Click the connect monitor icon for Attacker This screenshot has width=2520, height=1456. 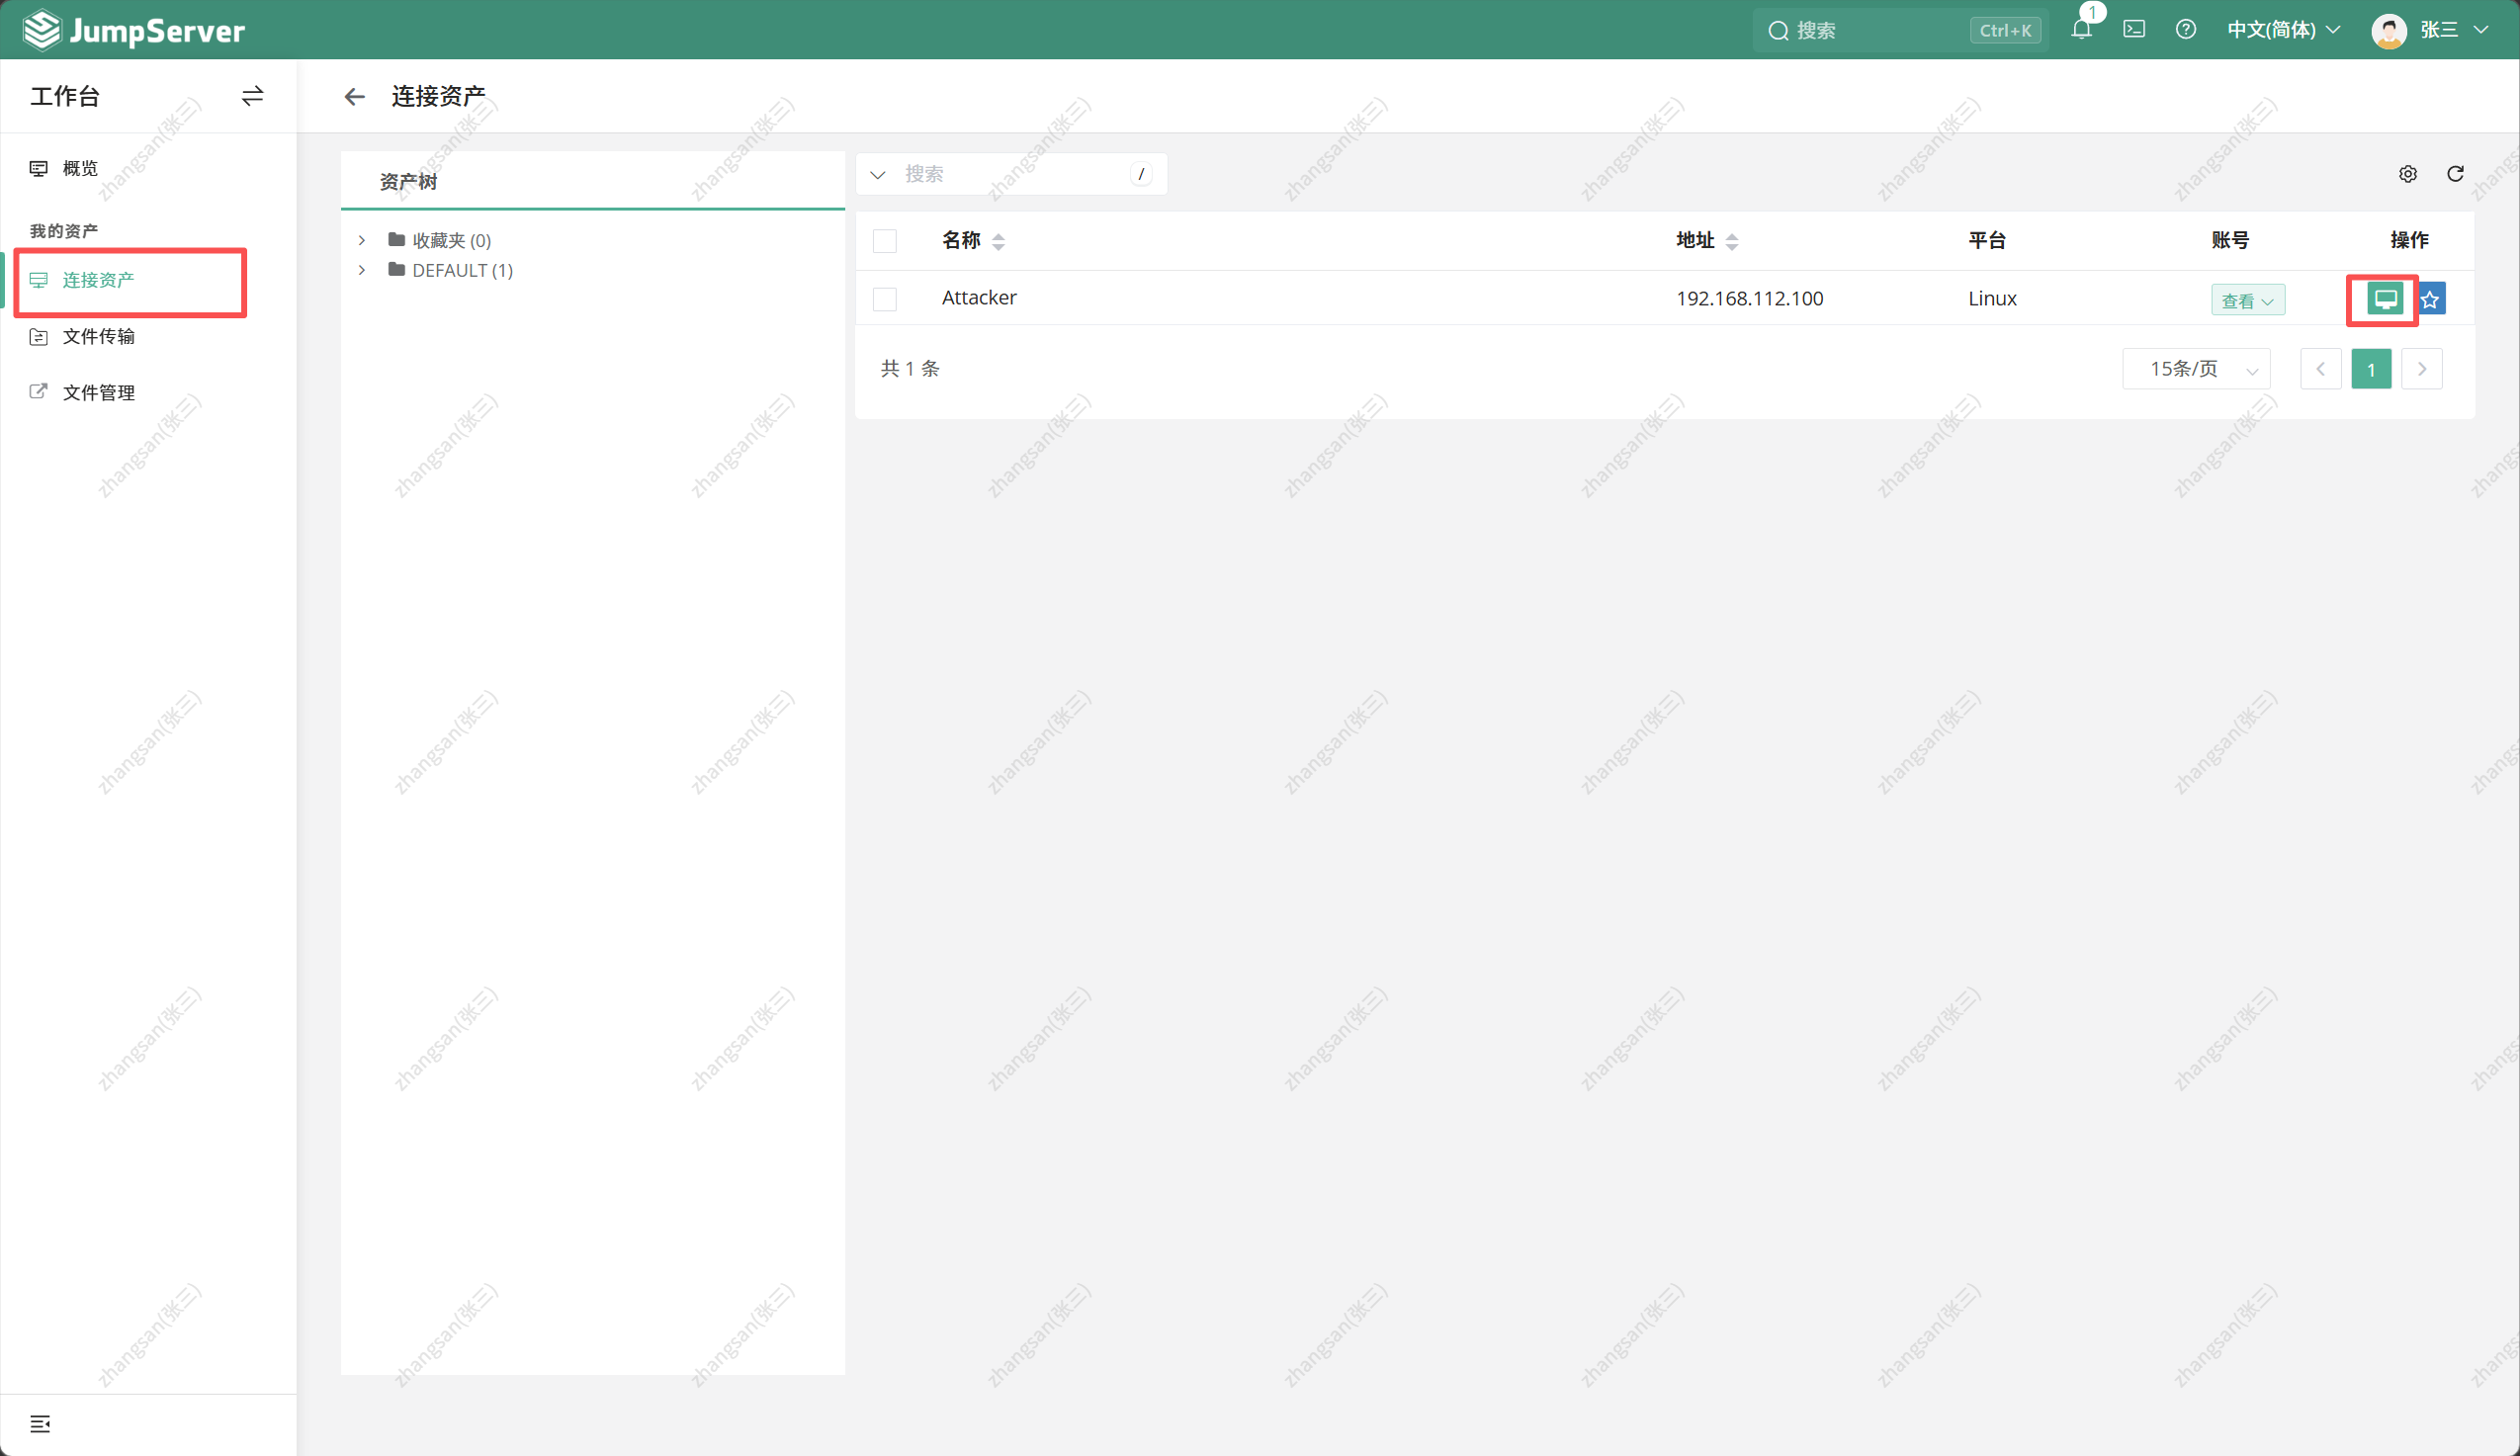(2385, 299)
